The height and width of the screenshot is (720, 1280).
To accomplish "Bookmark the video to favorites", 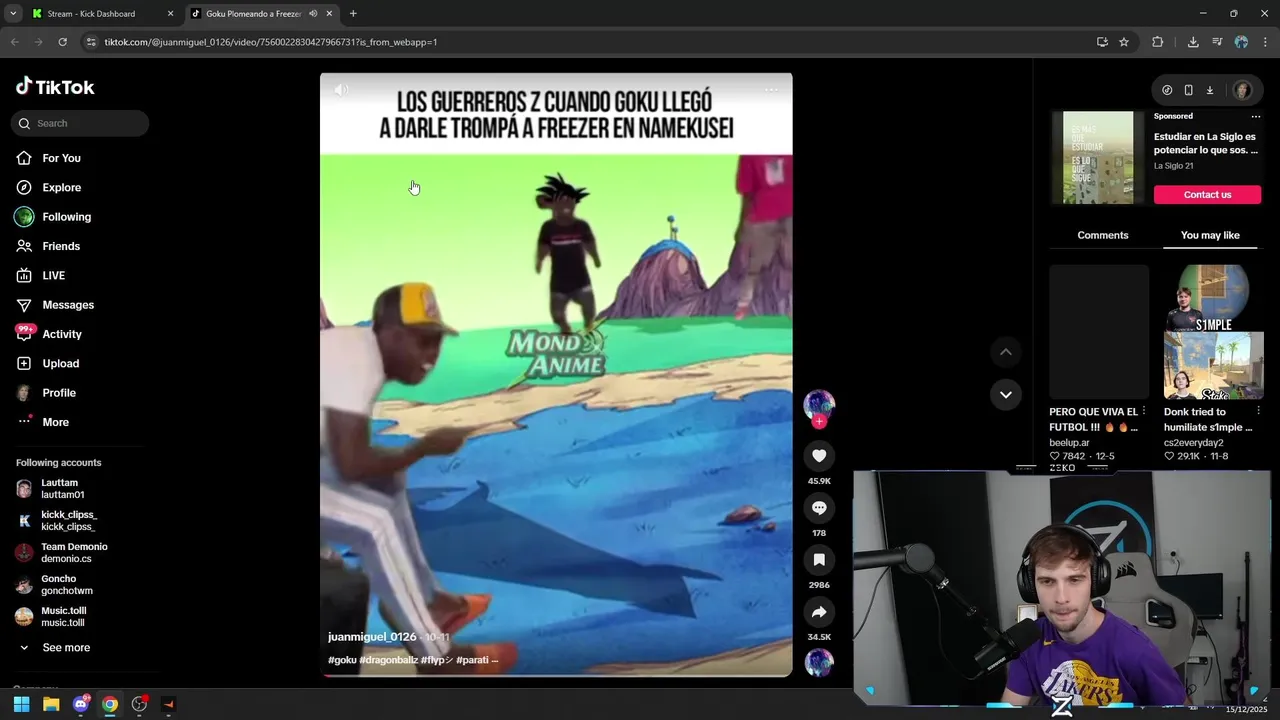I will (x=819, y=560).
